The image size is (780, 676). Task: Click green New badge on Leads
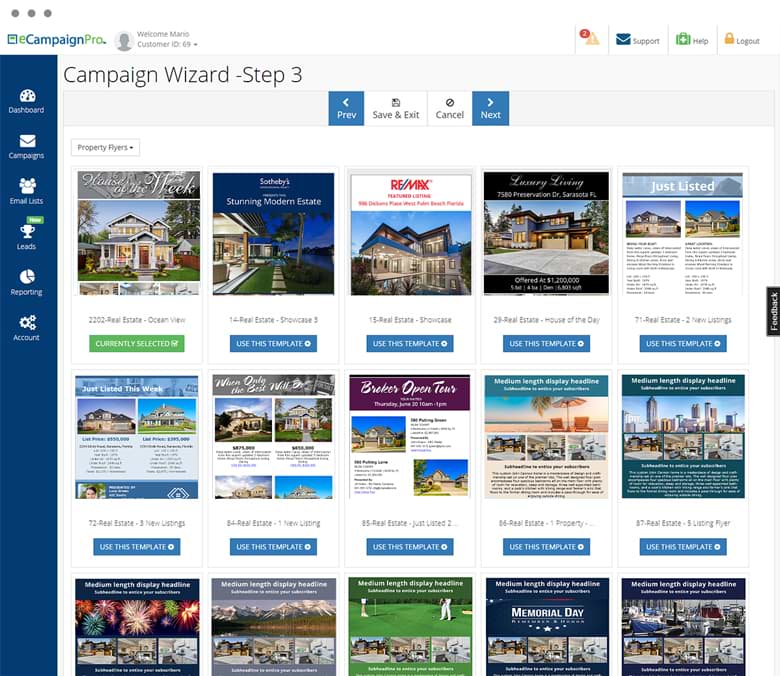pos(35,220)
